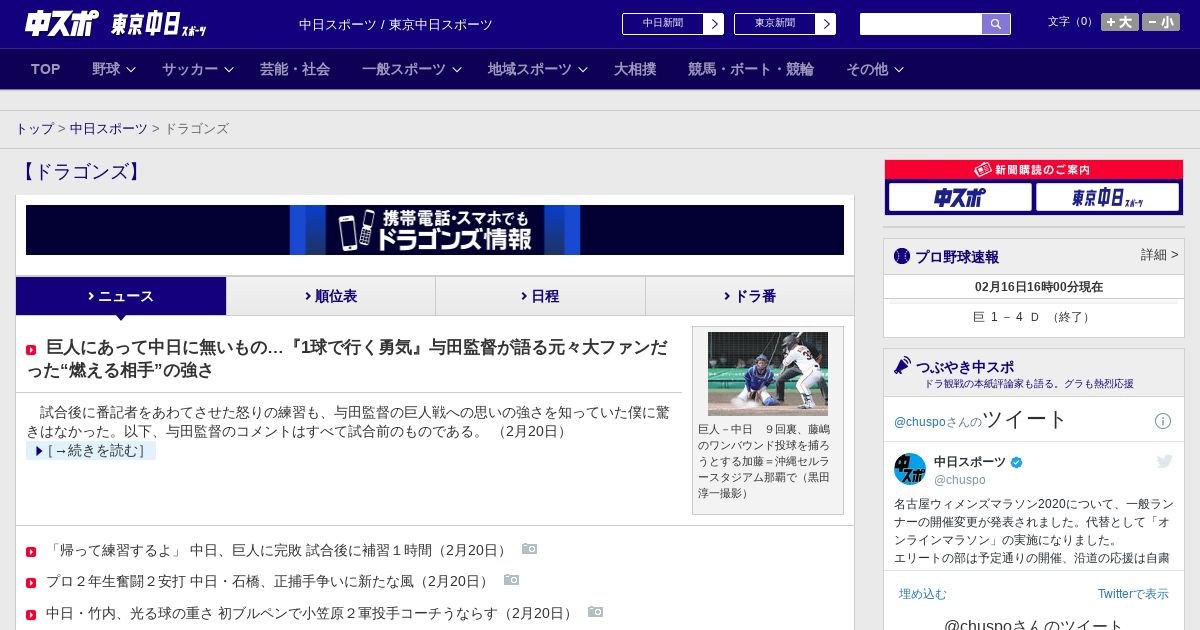This screenshot has width=1200, height=630.
Task: Open the 野球 menu
Action: pos(106,69)
